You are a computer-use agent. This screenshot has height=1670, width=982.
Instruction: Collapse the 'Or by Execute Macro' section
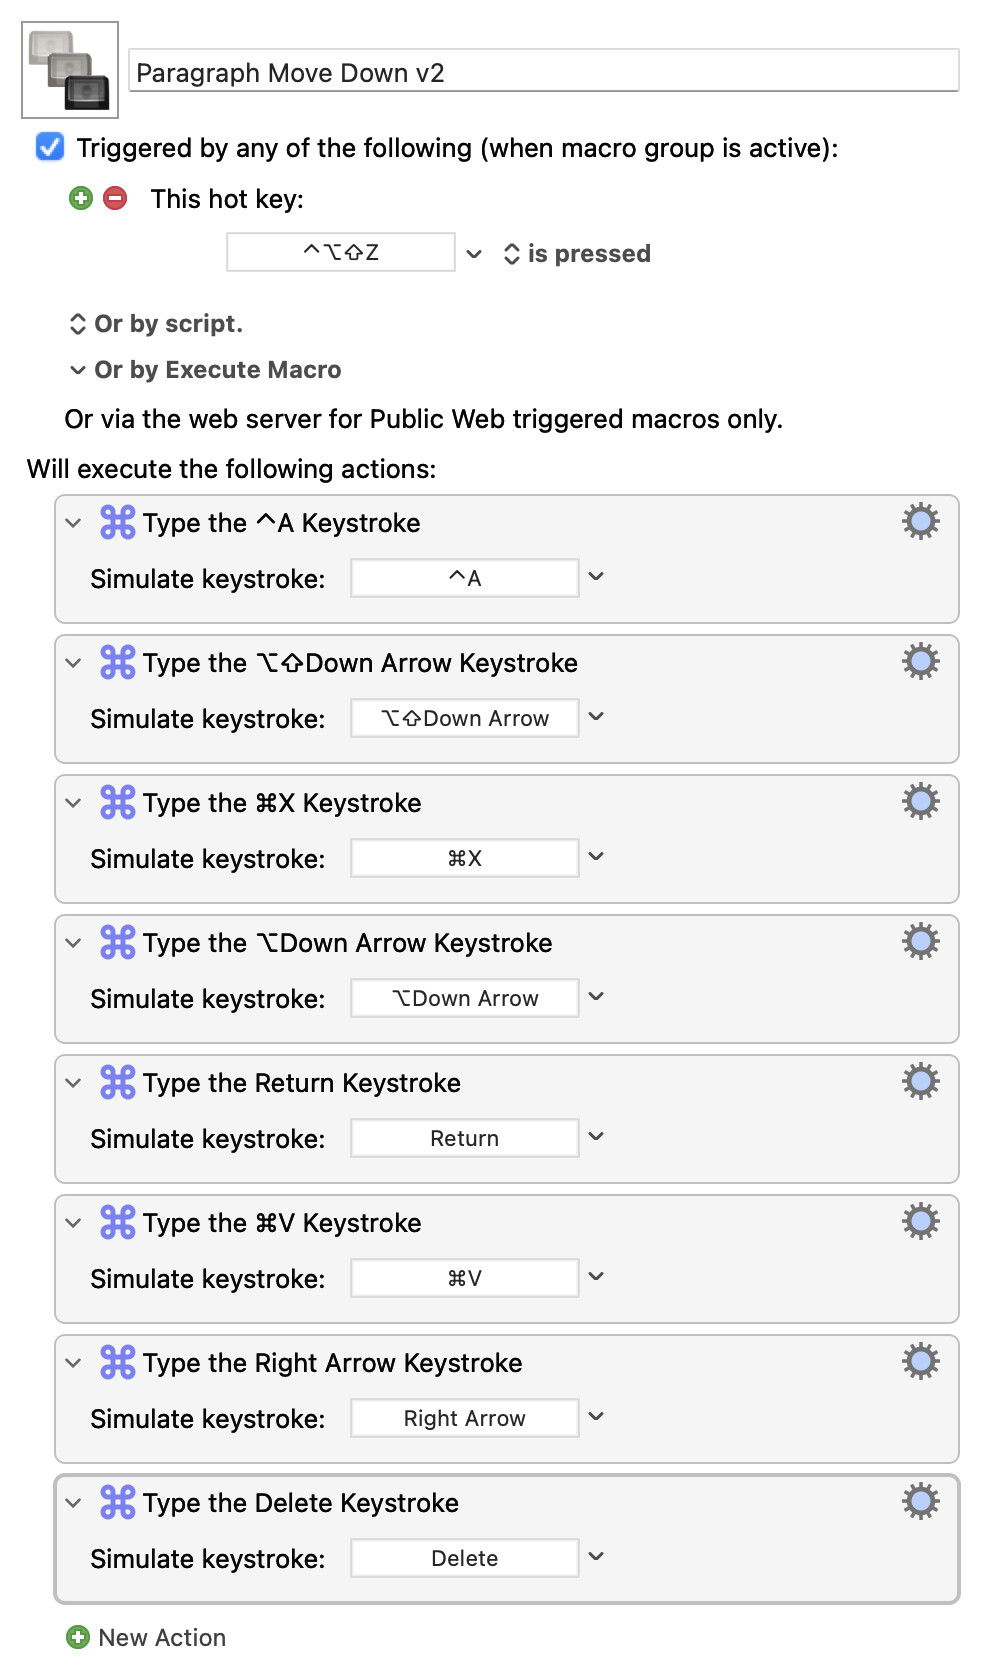point(78,370)
